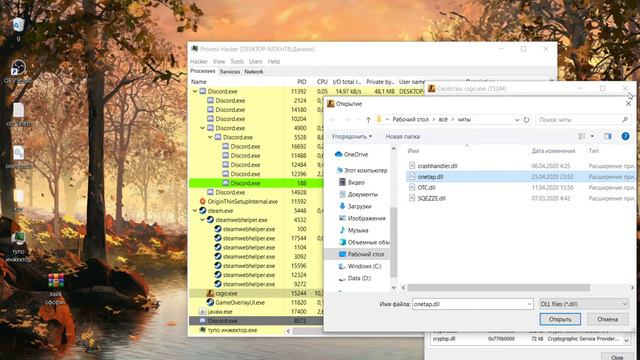The height and width of the screenshot is (360, 640).
Task: Select the csgo.exe process row
Action: tap(256, 293)
